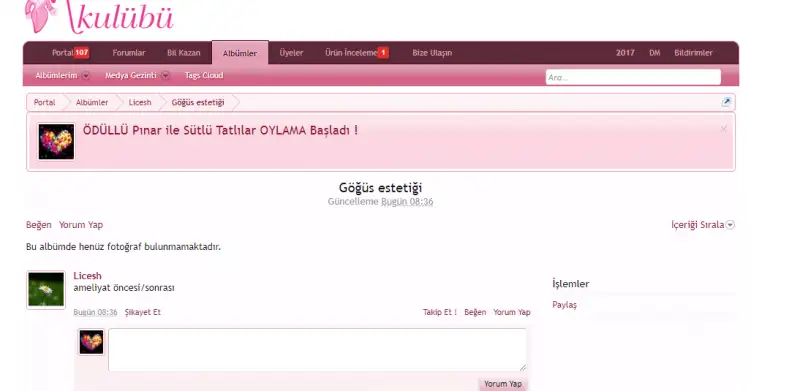Screen dimensions: 800x391
Task: Open Ürün İnceleme tab
Action: point(351,53)
